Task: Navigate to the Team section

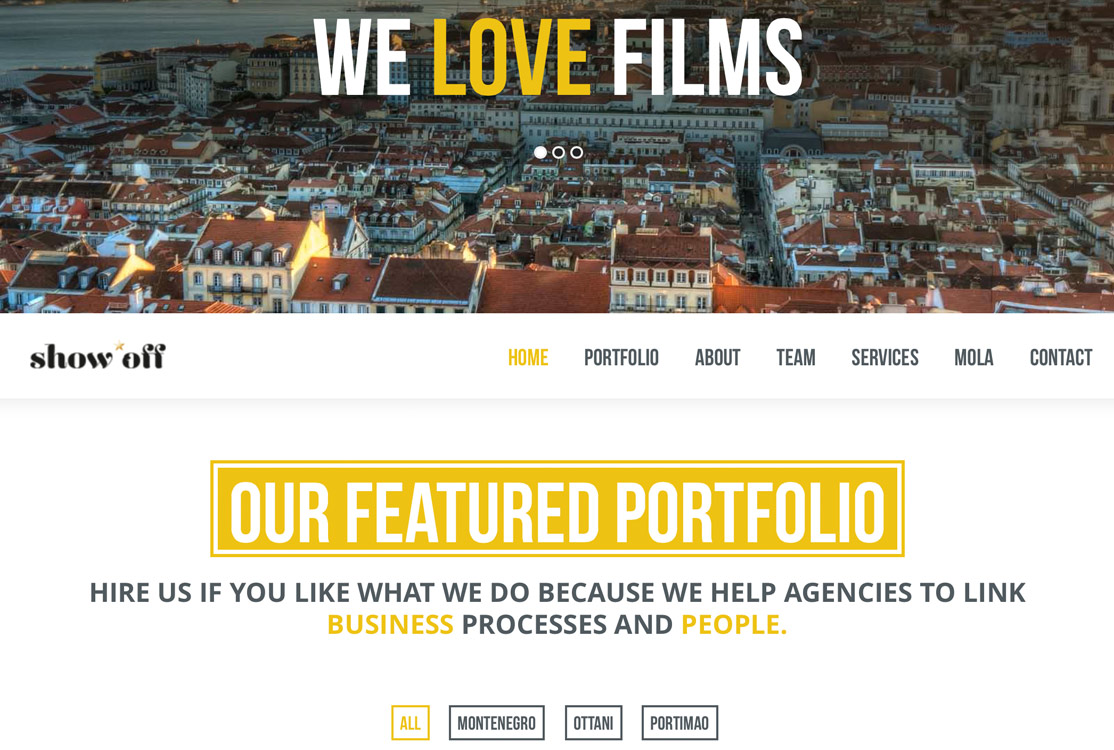Action: (796, 357)
